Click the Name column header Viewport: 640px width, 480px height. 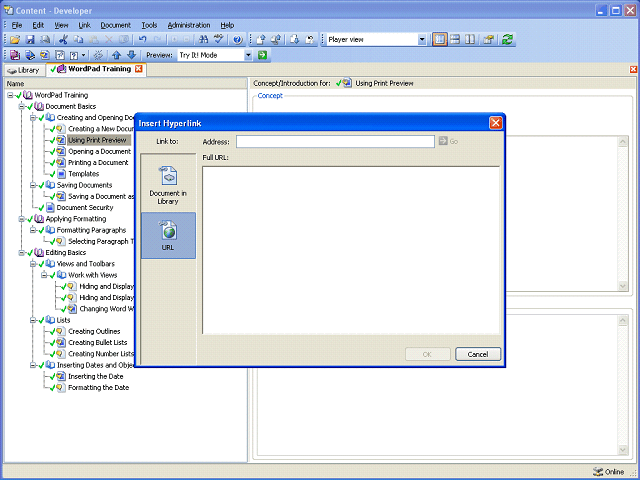click(126, 84)
